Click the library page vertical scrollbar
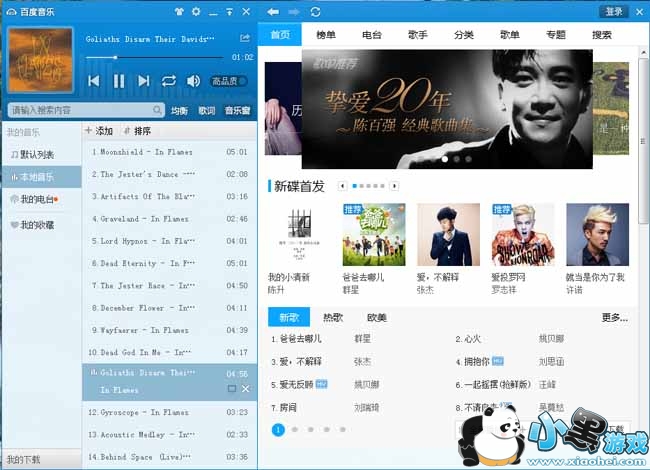This screenshot has width=650, height=470. point(643,141)
